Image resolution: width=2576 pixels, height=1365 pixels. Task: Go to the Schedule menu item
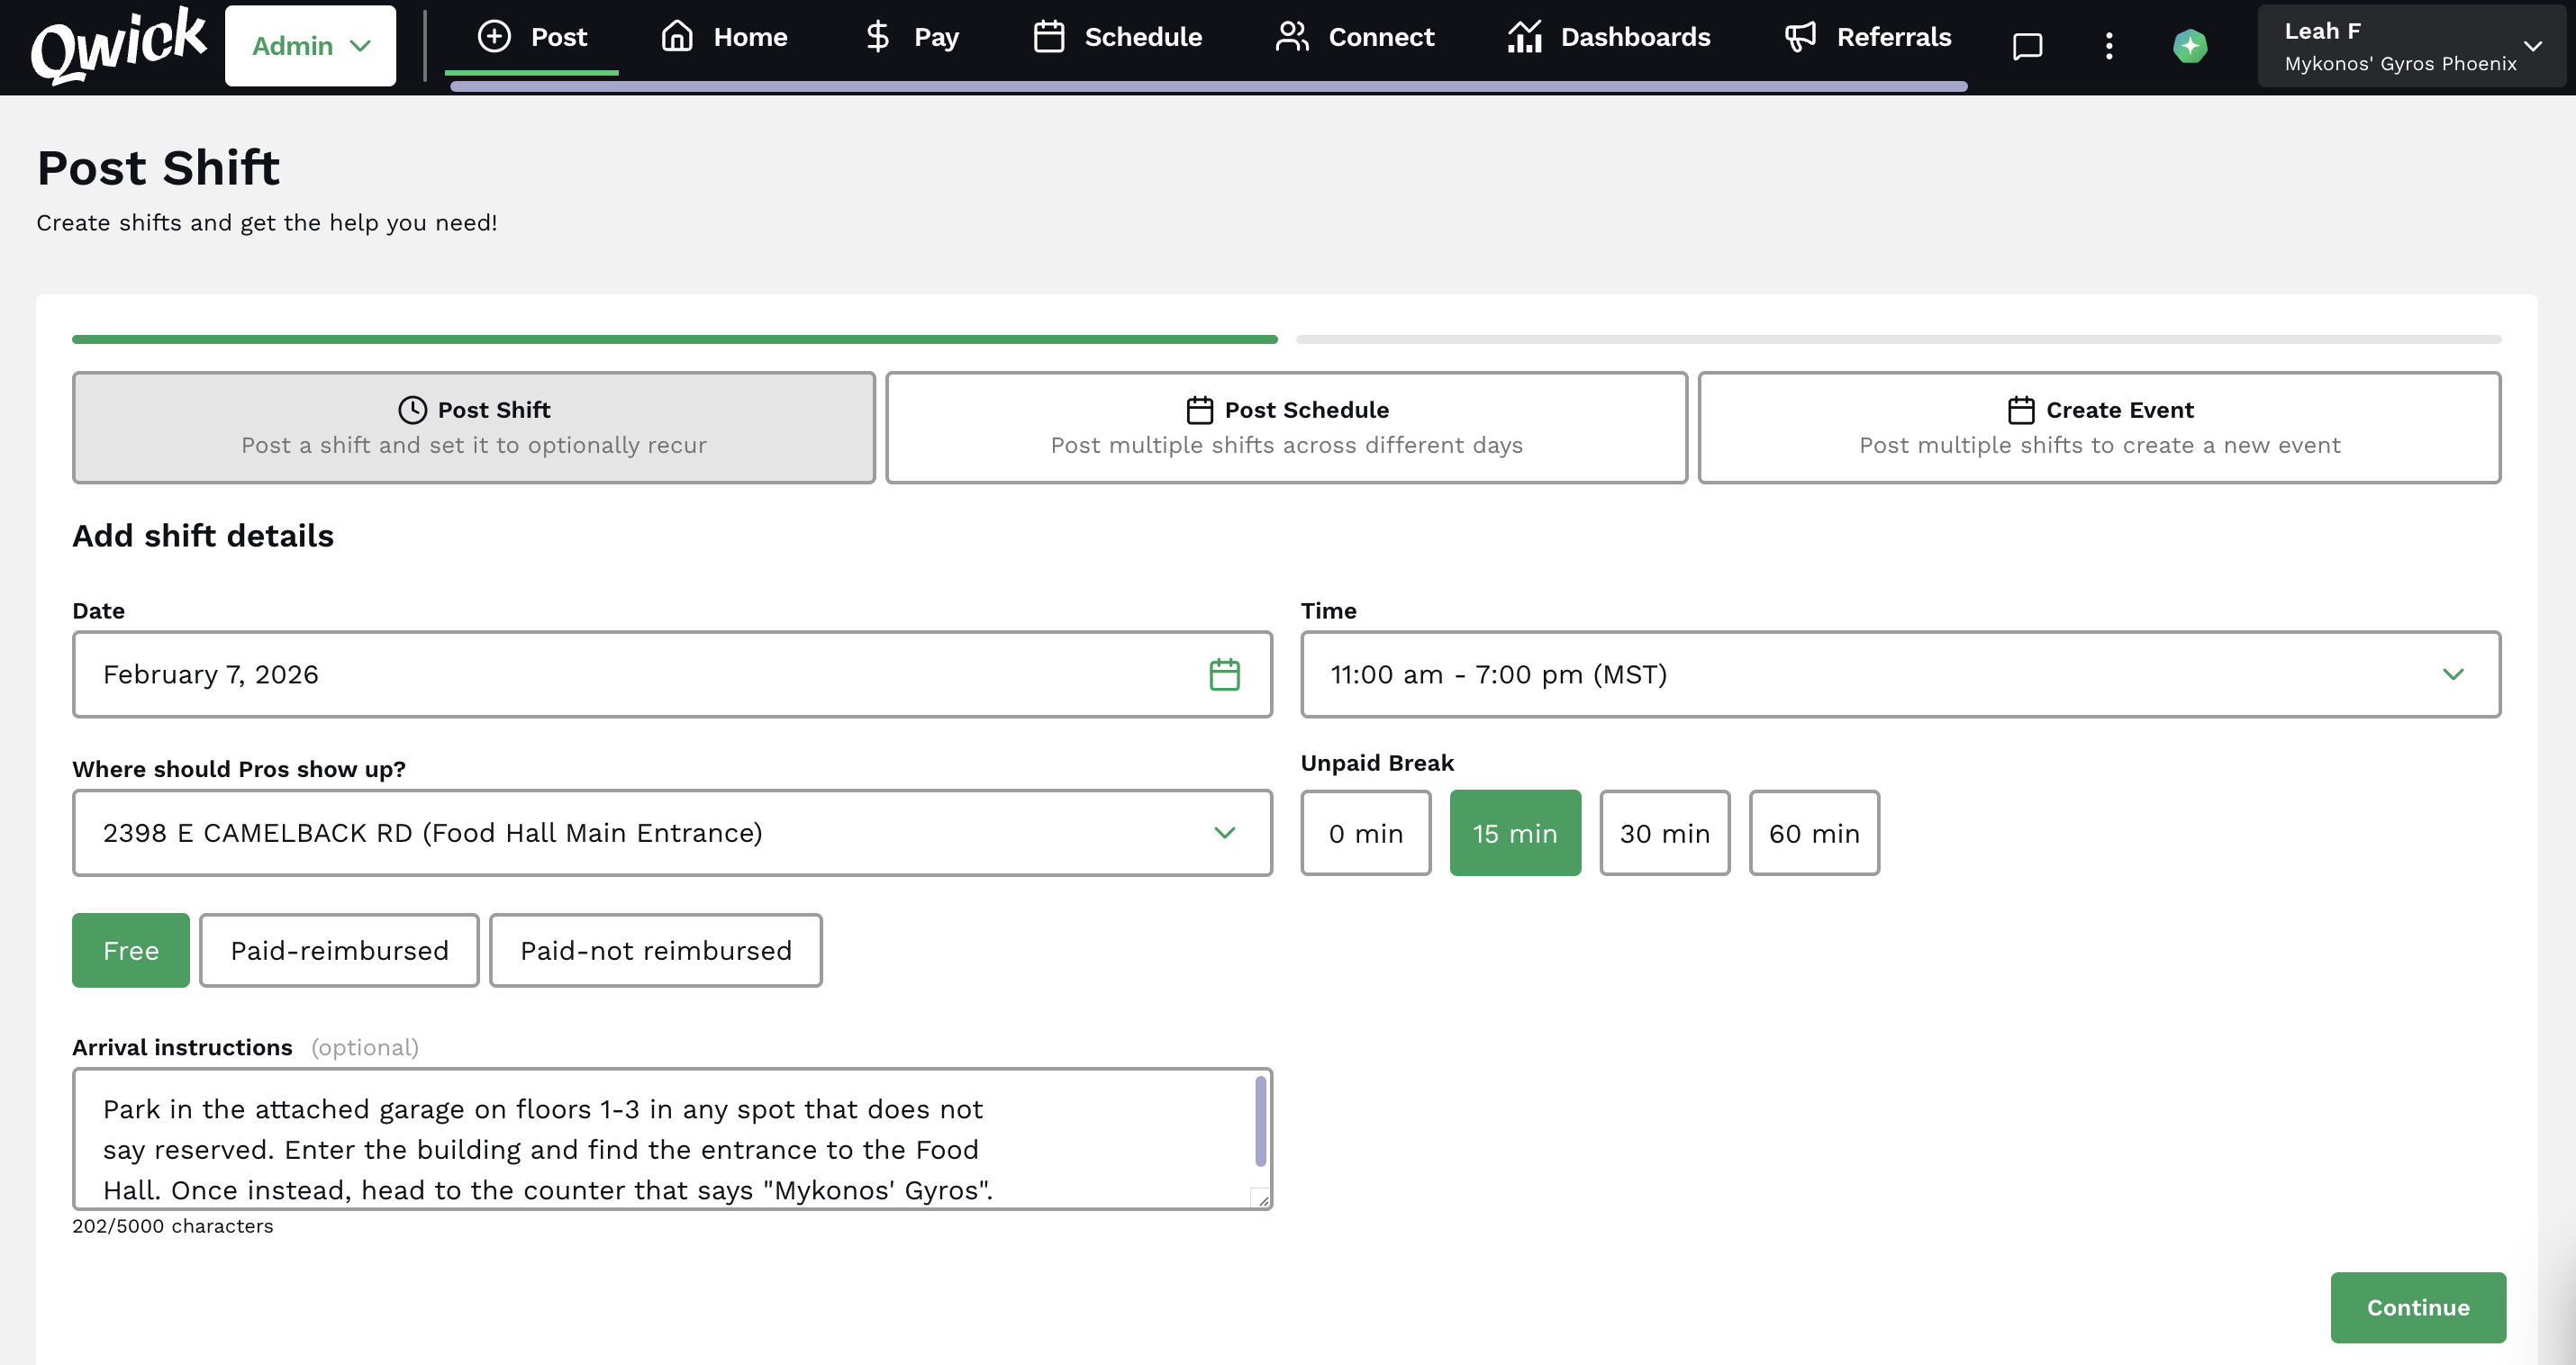click(x=1117, y=37)
